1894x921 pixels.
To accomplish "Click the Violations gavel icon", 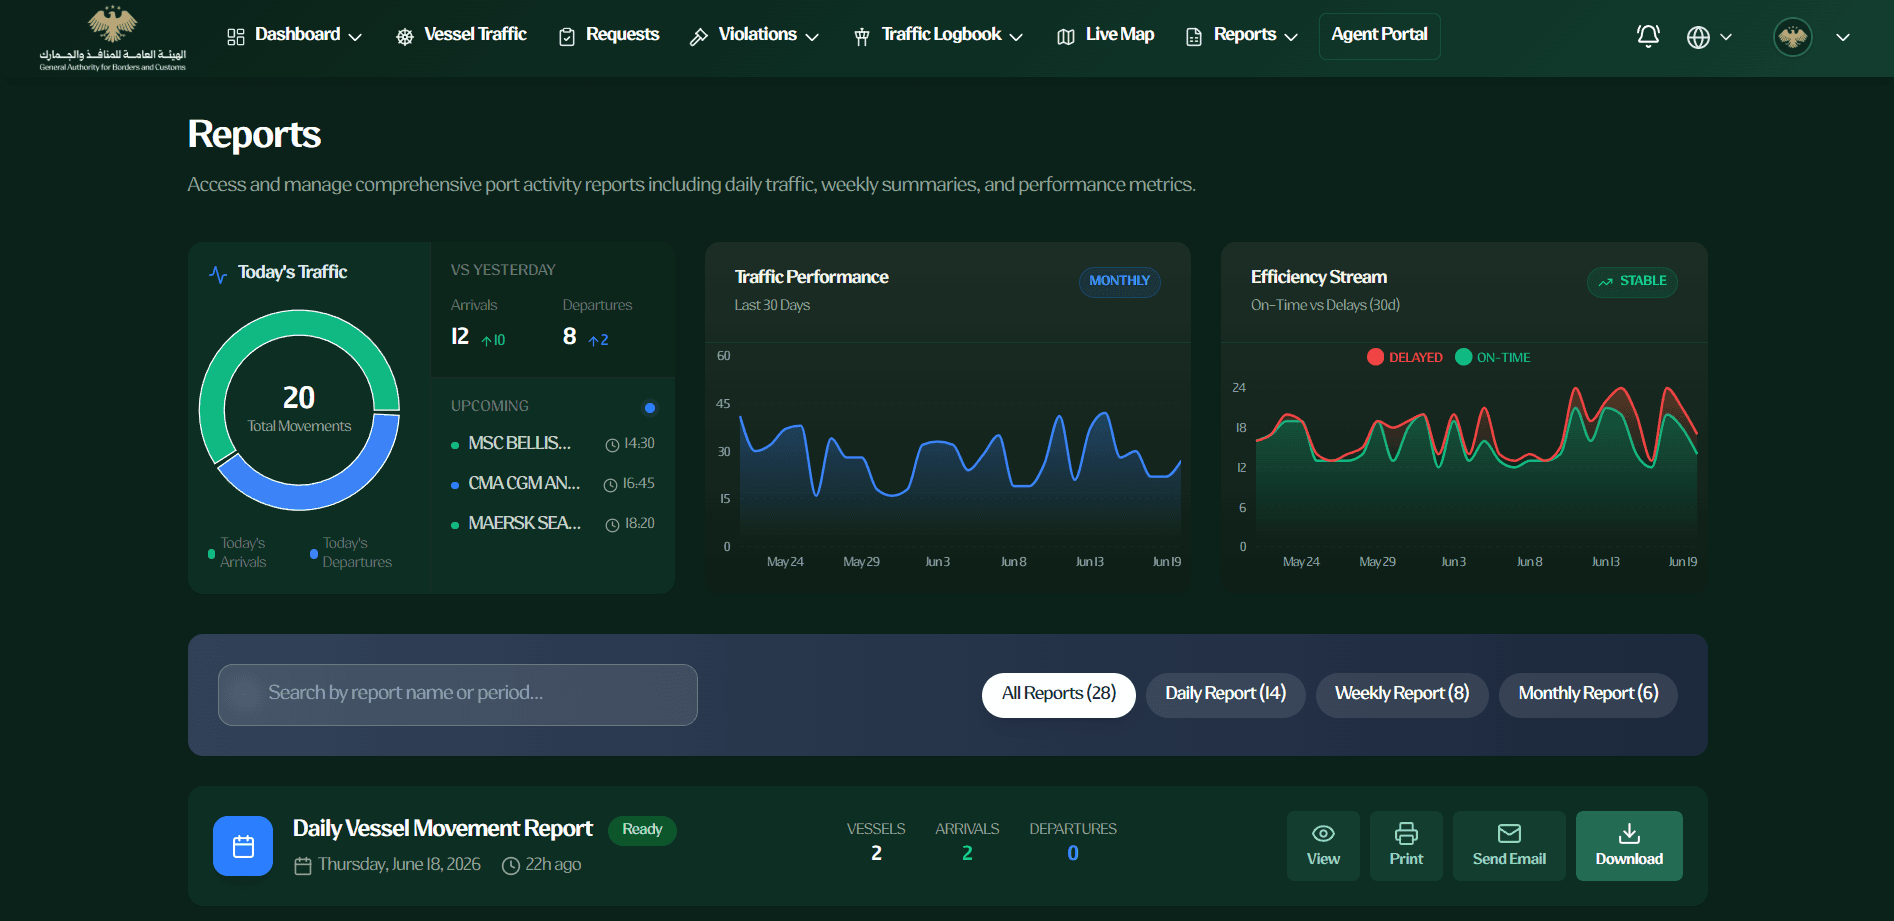I will 699,37.
